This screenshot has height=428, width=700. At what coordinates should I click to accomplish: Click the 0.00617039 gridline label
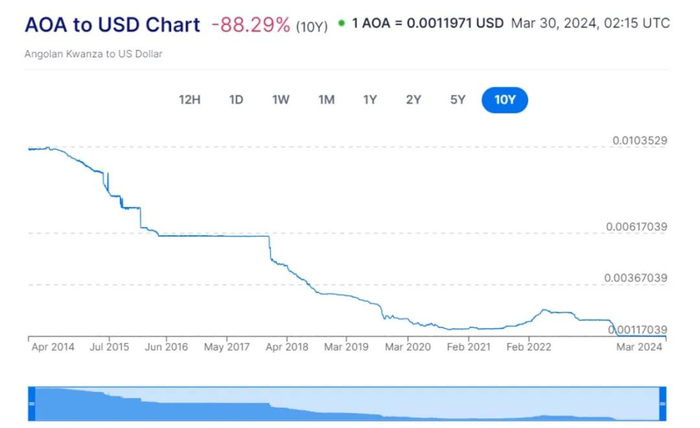pos(639,227)
